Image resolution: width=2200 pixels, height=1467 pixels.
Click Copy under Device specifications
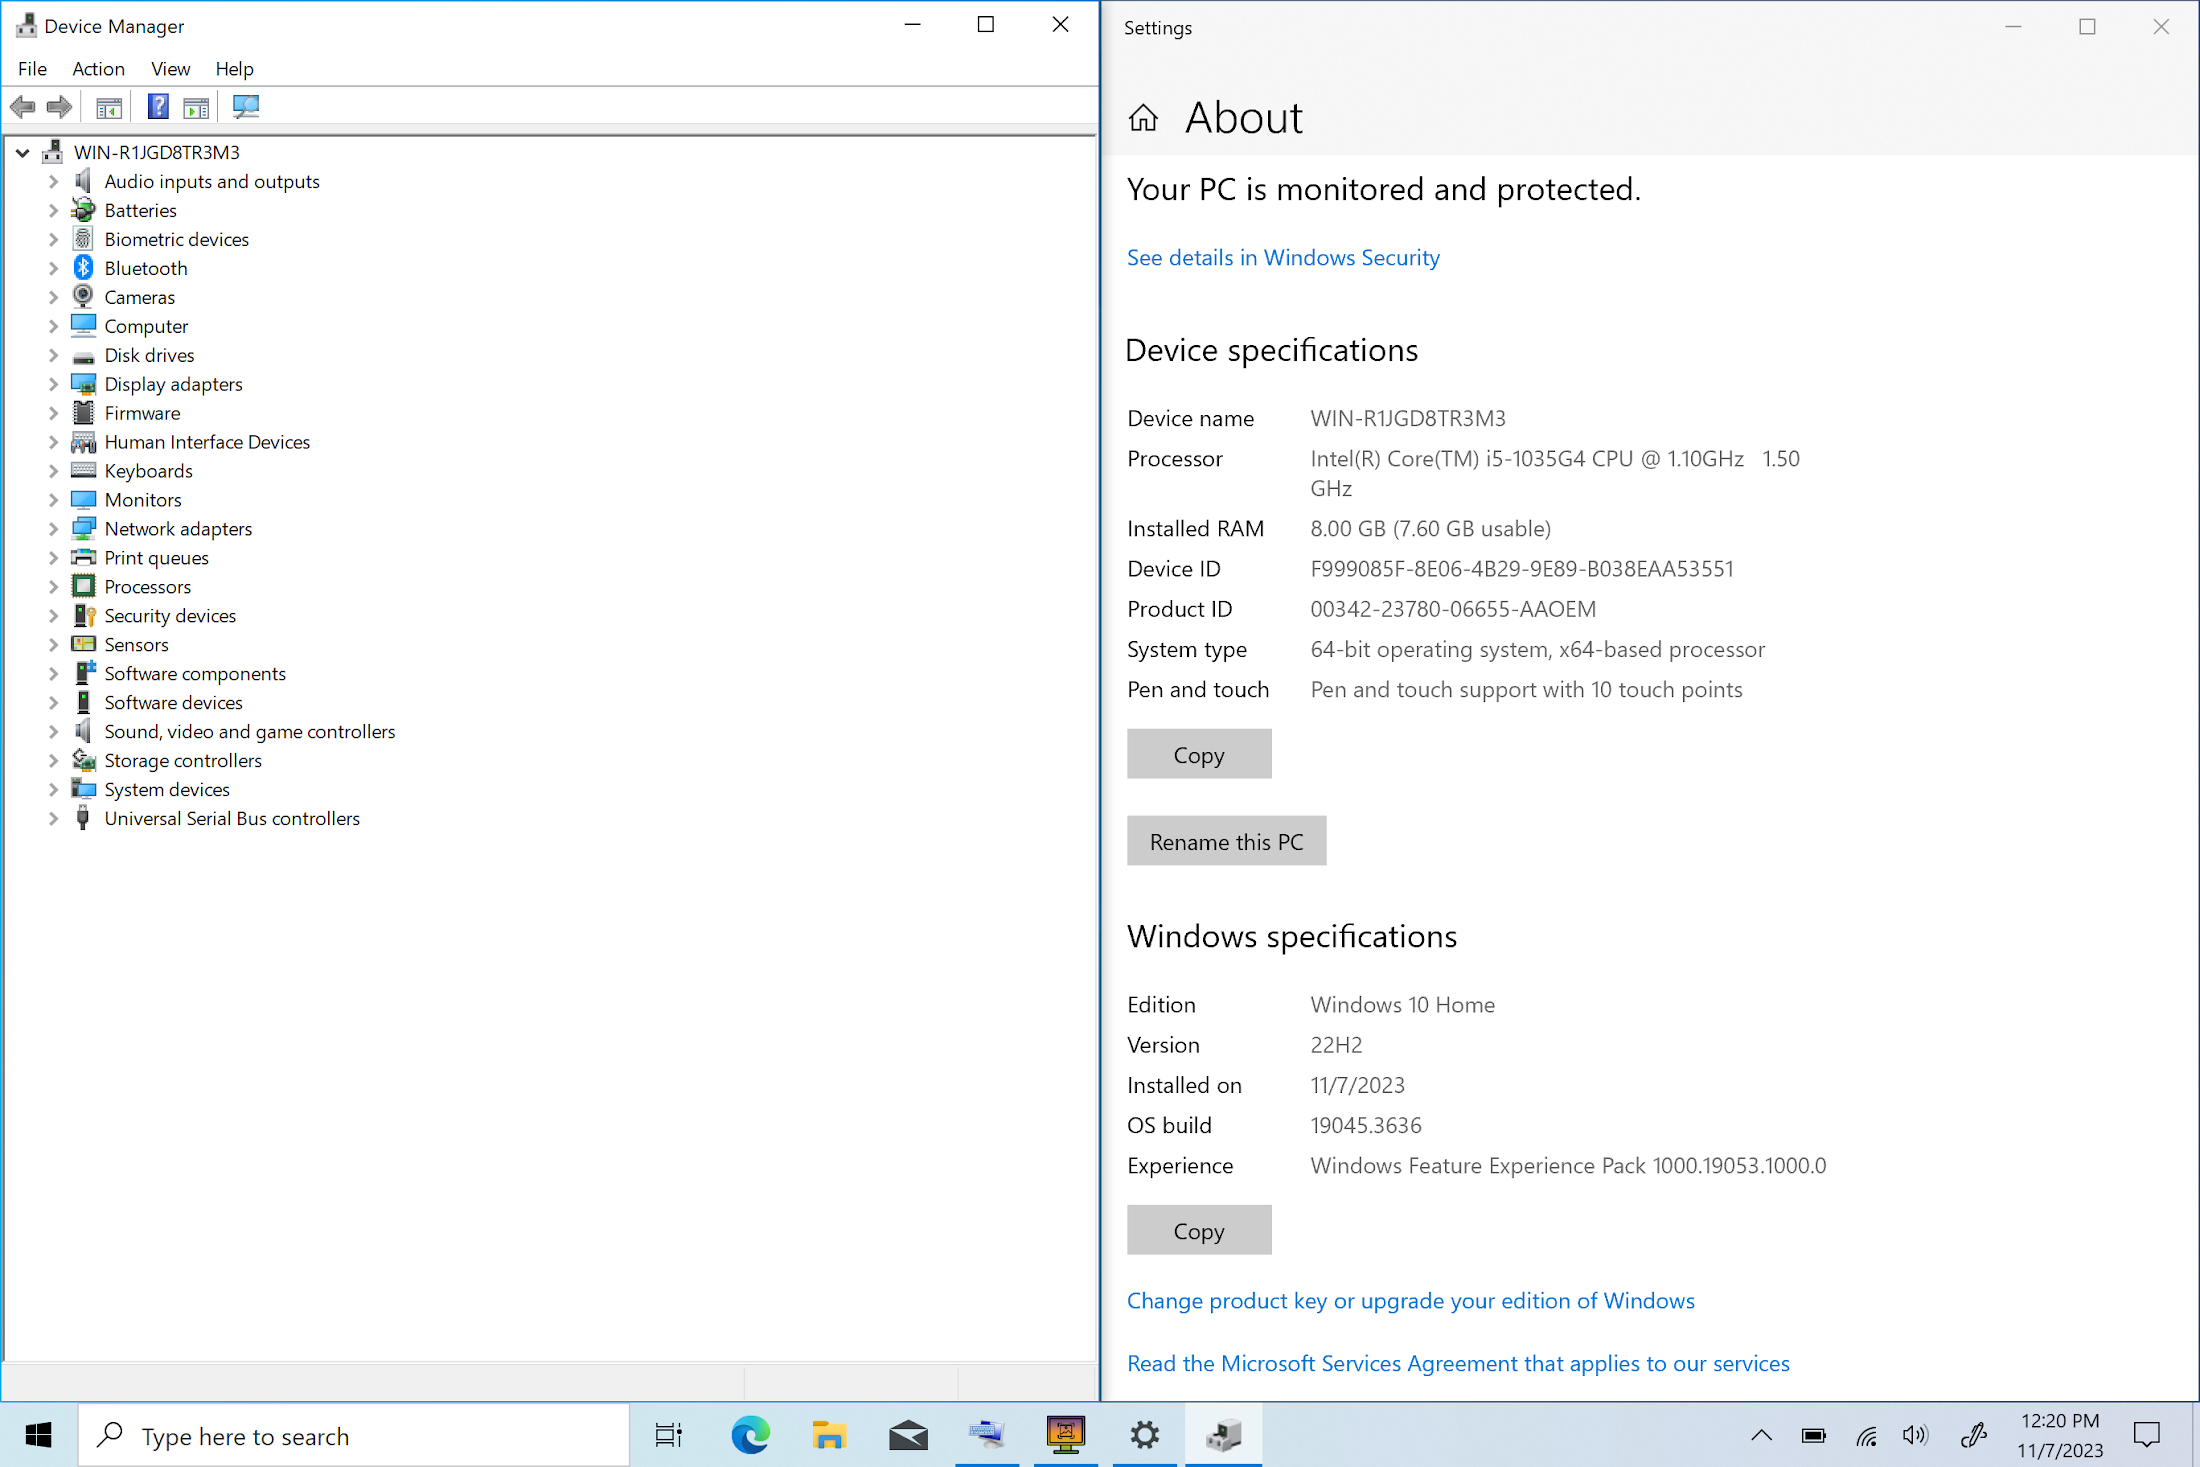pyautogui.click(x=1199, y=755)
